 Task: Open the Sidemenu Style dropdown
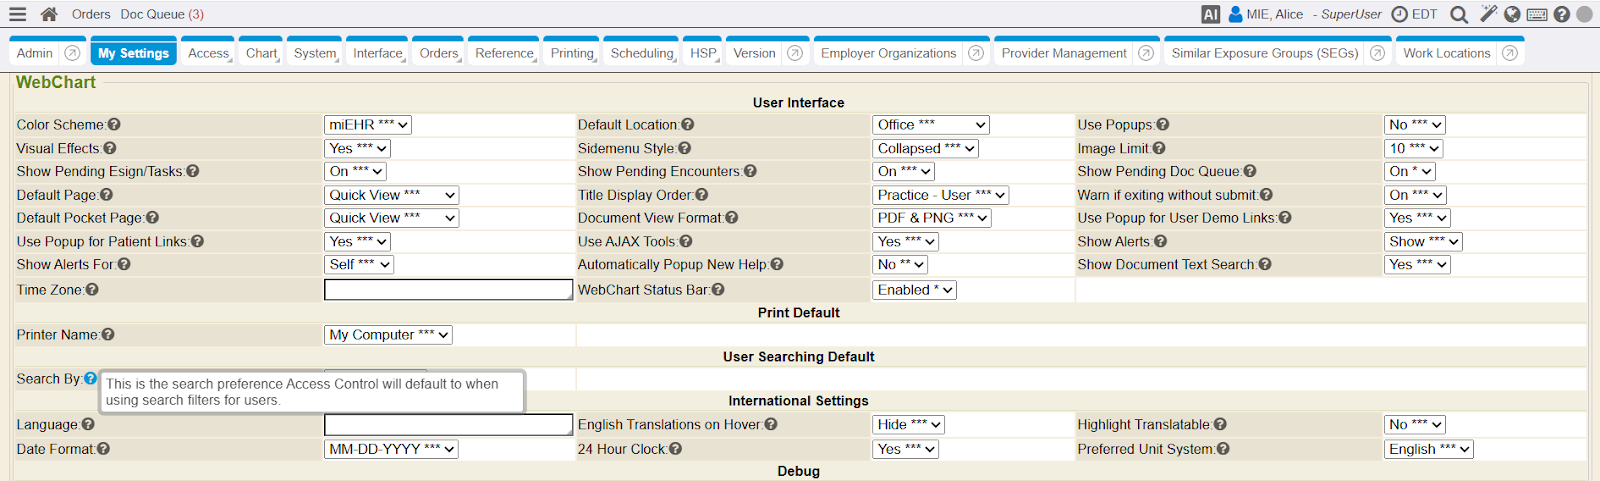pyautogui.click(x=926, y=148)
